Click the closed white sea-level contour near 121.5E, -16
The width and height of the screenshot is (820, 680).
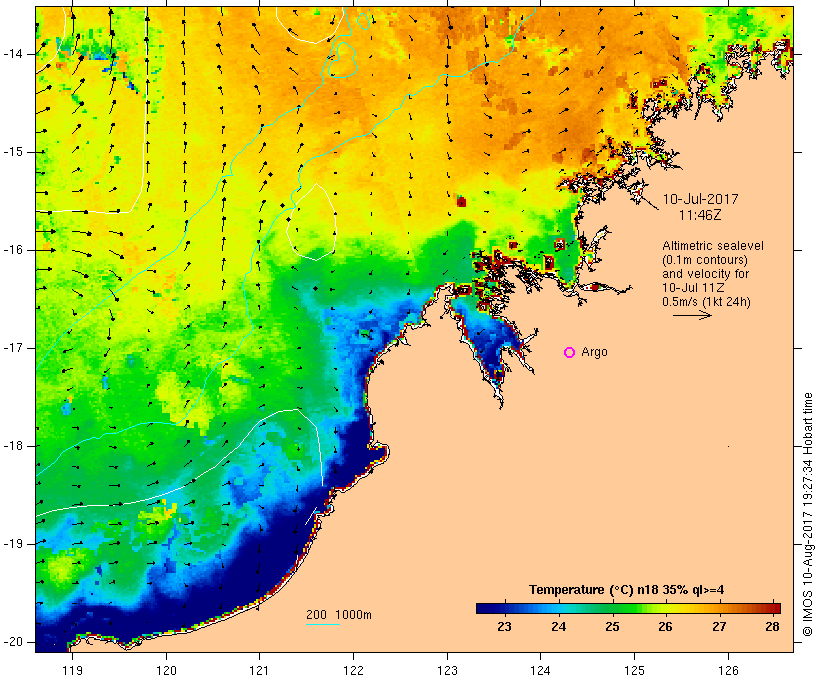tap(312, 222)
